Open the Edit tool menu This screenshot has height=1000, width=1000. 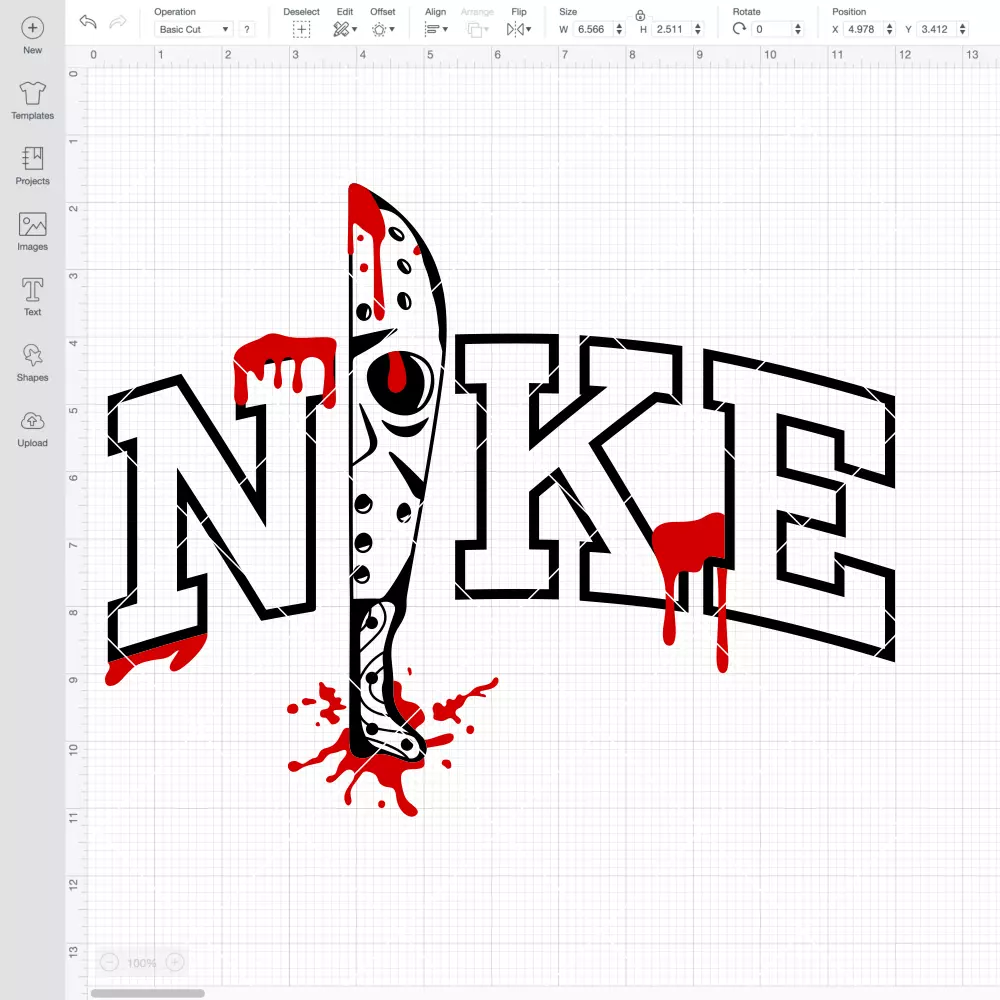(345, 29)
